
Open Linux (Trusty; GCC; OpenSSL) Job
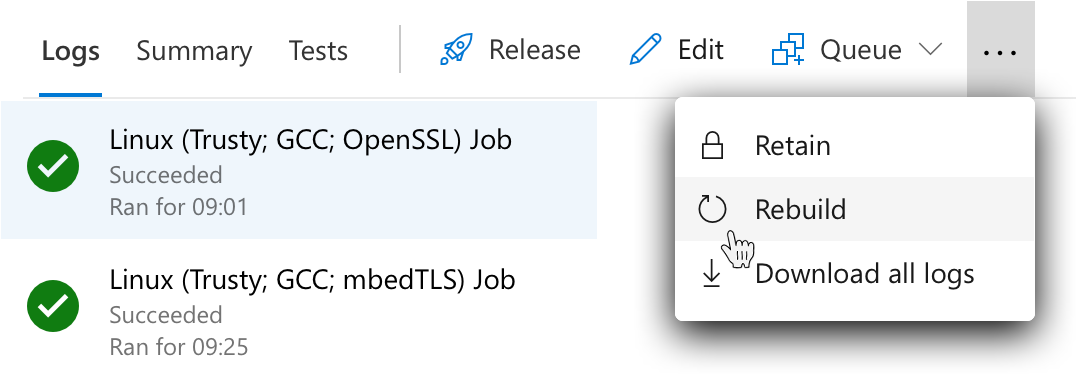[x=310, y=141]
